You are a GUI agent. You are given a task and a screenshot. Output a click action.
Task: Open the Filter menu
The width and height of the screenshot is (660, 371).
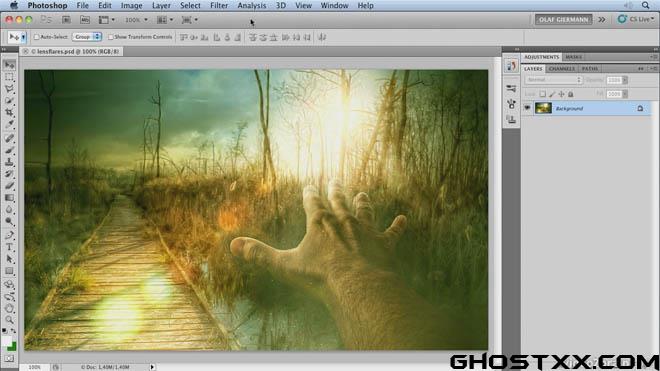click(x=219, y=5)
